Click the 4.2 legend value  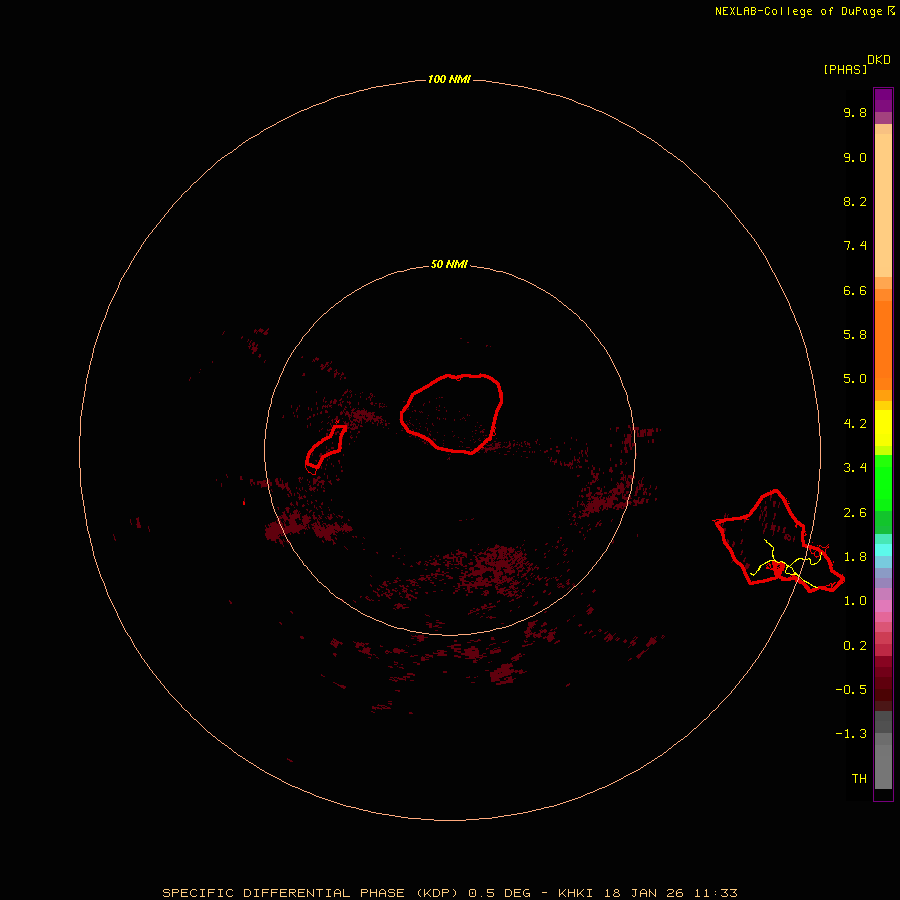(x=855, y=424)
